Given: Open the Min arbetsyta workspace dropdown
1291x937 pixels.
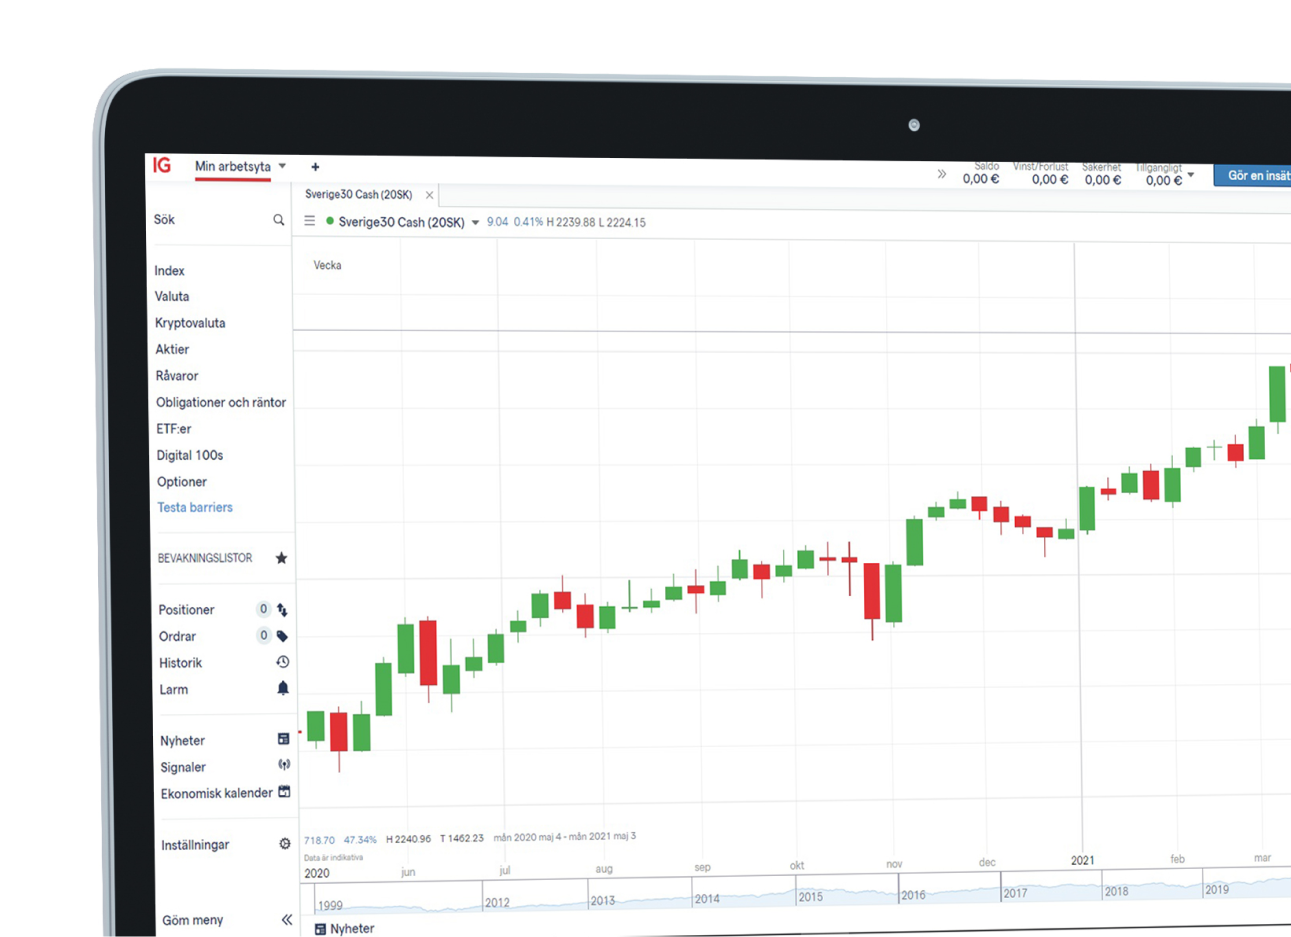Looking at the screenshot, I should tap(282, 166).
